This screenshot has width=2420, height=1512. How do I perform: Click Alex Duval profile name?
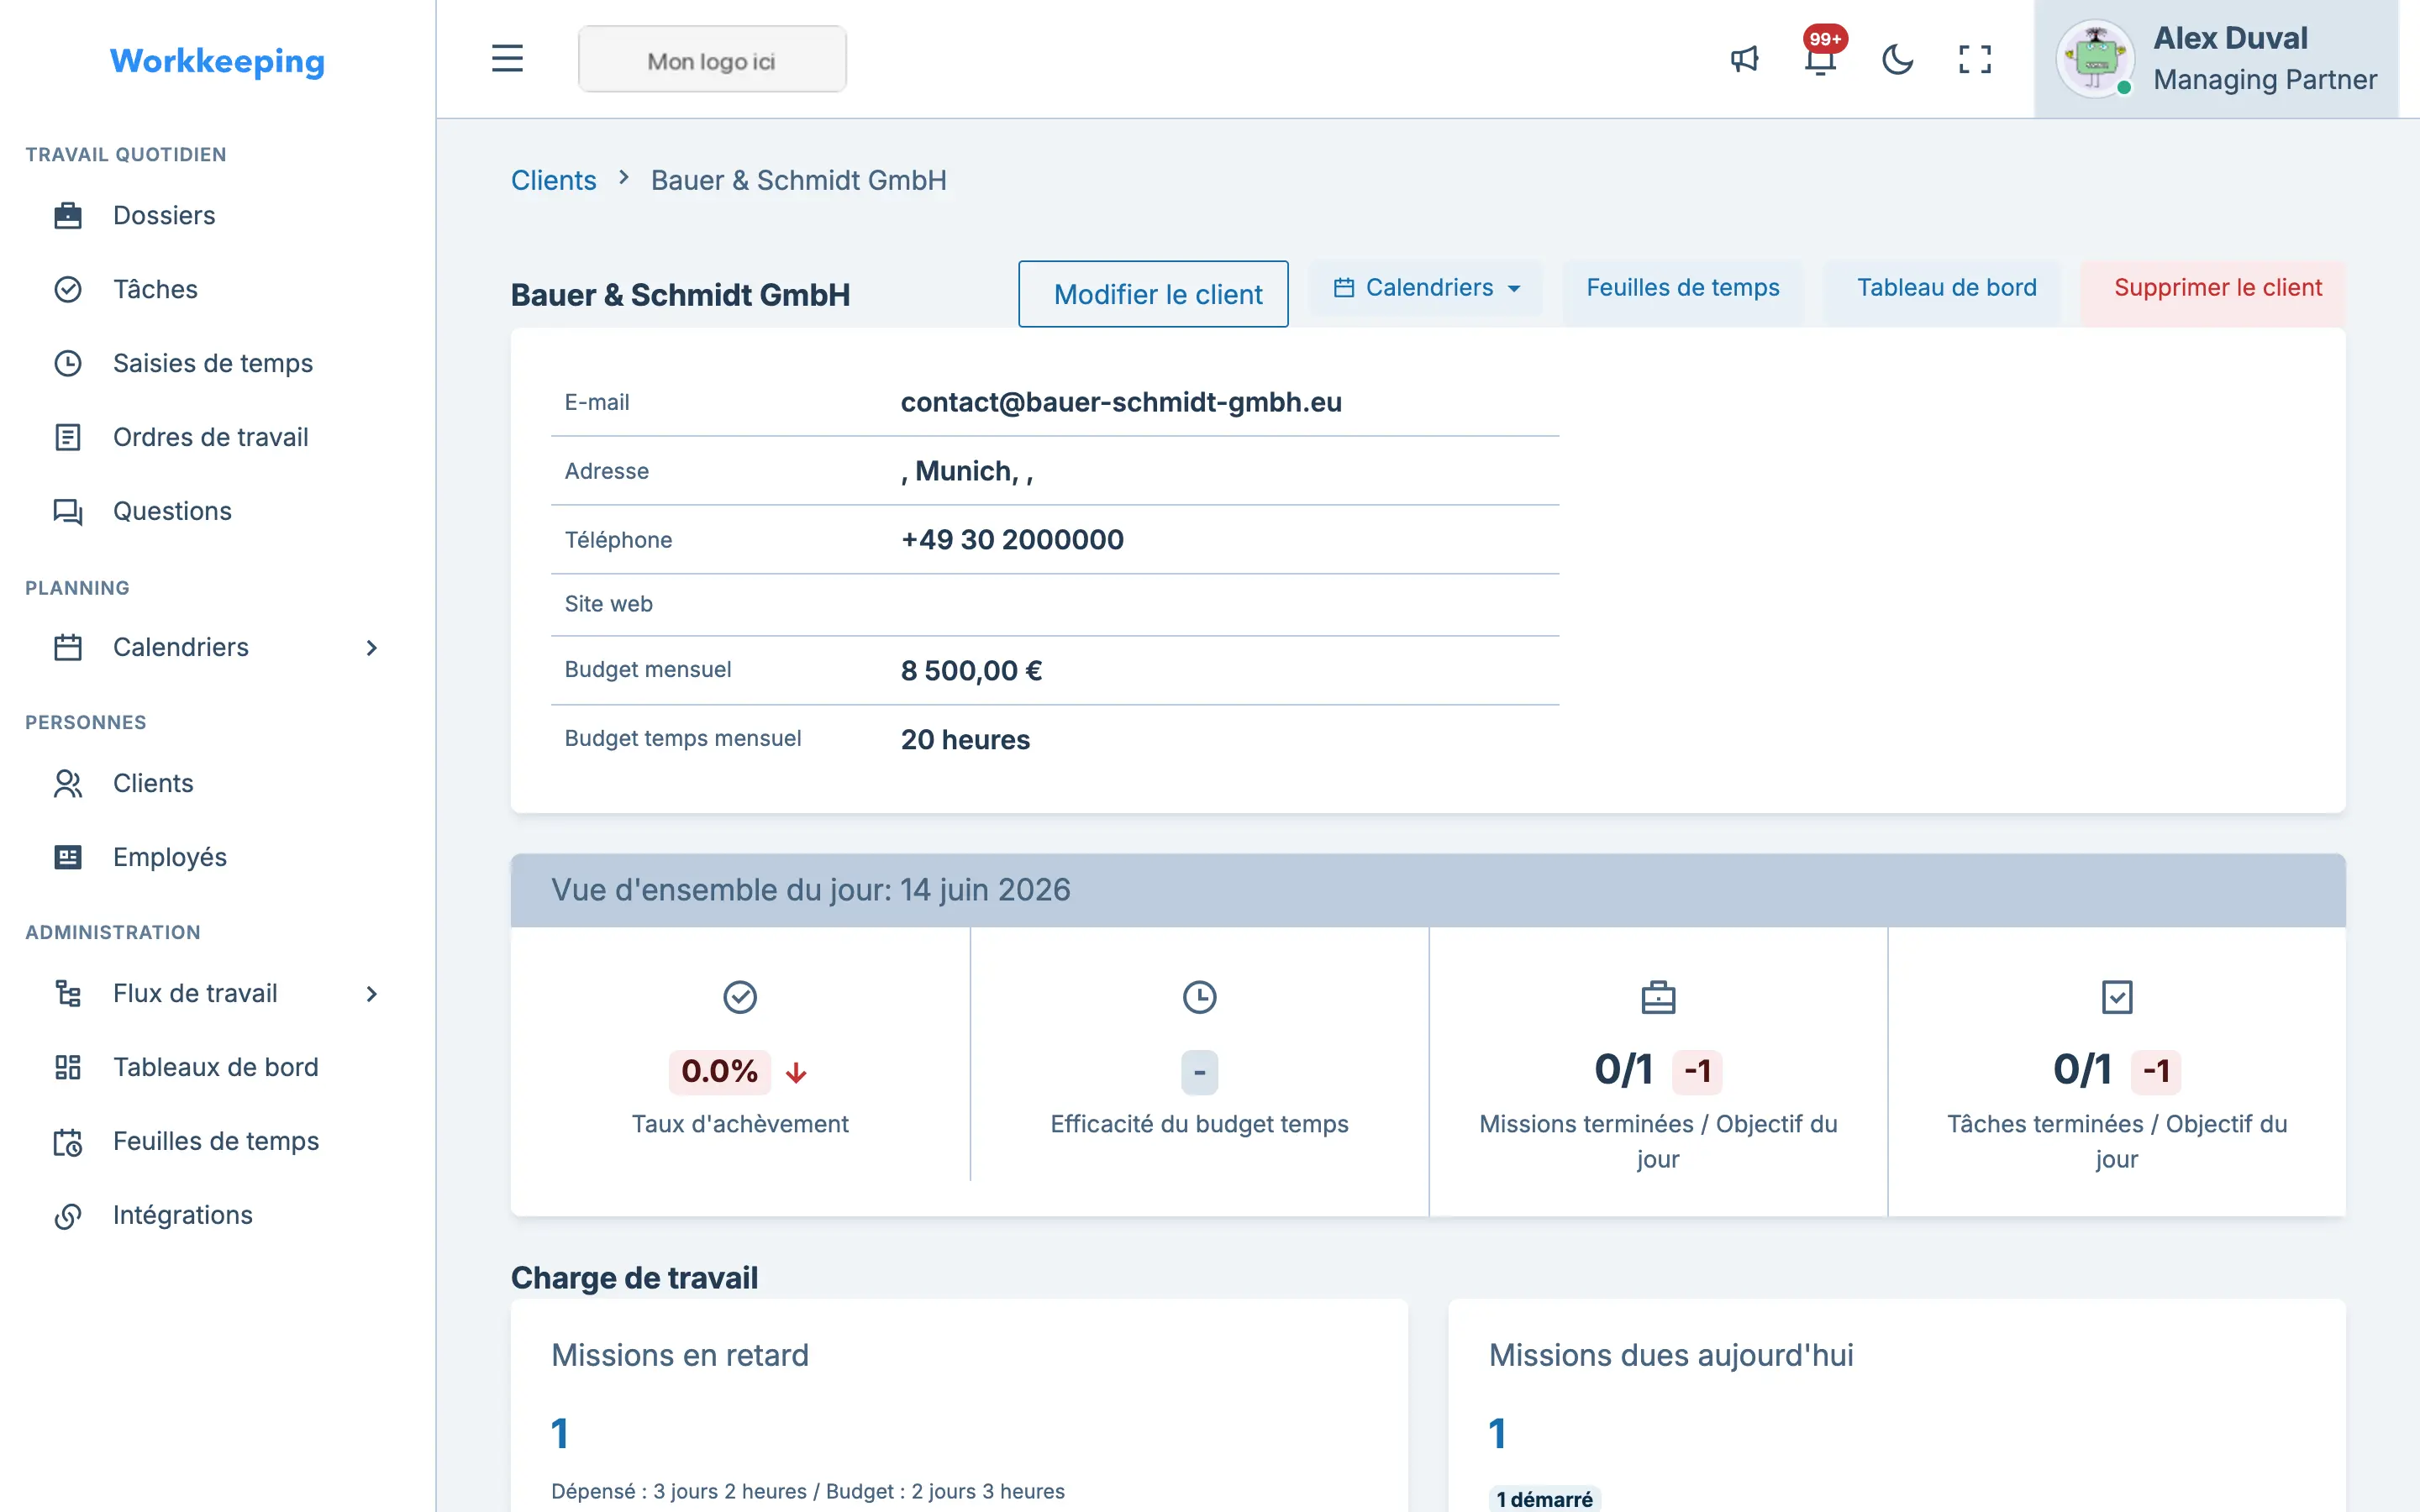click(x=2230, y=38)
